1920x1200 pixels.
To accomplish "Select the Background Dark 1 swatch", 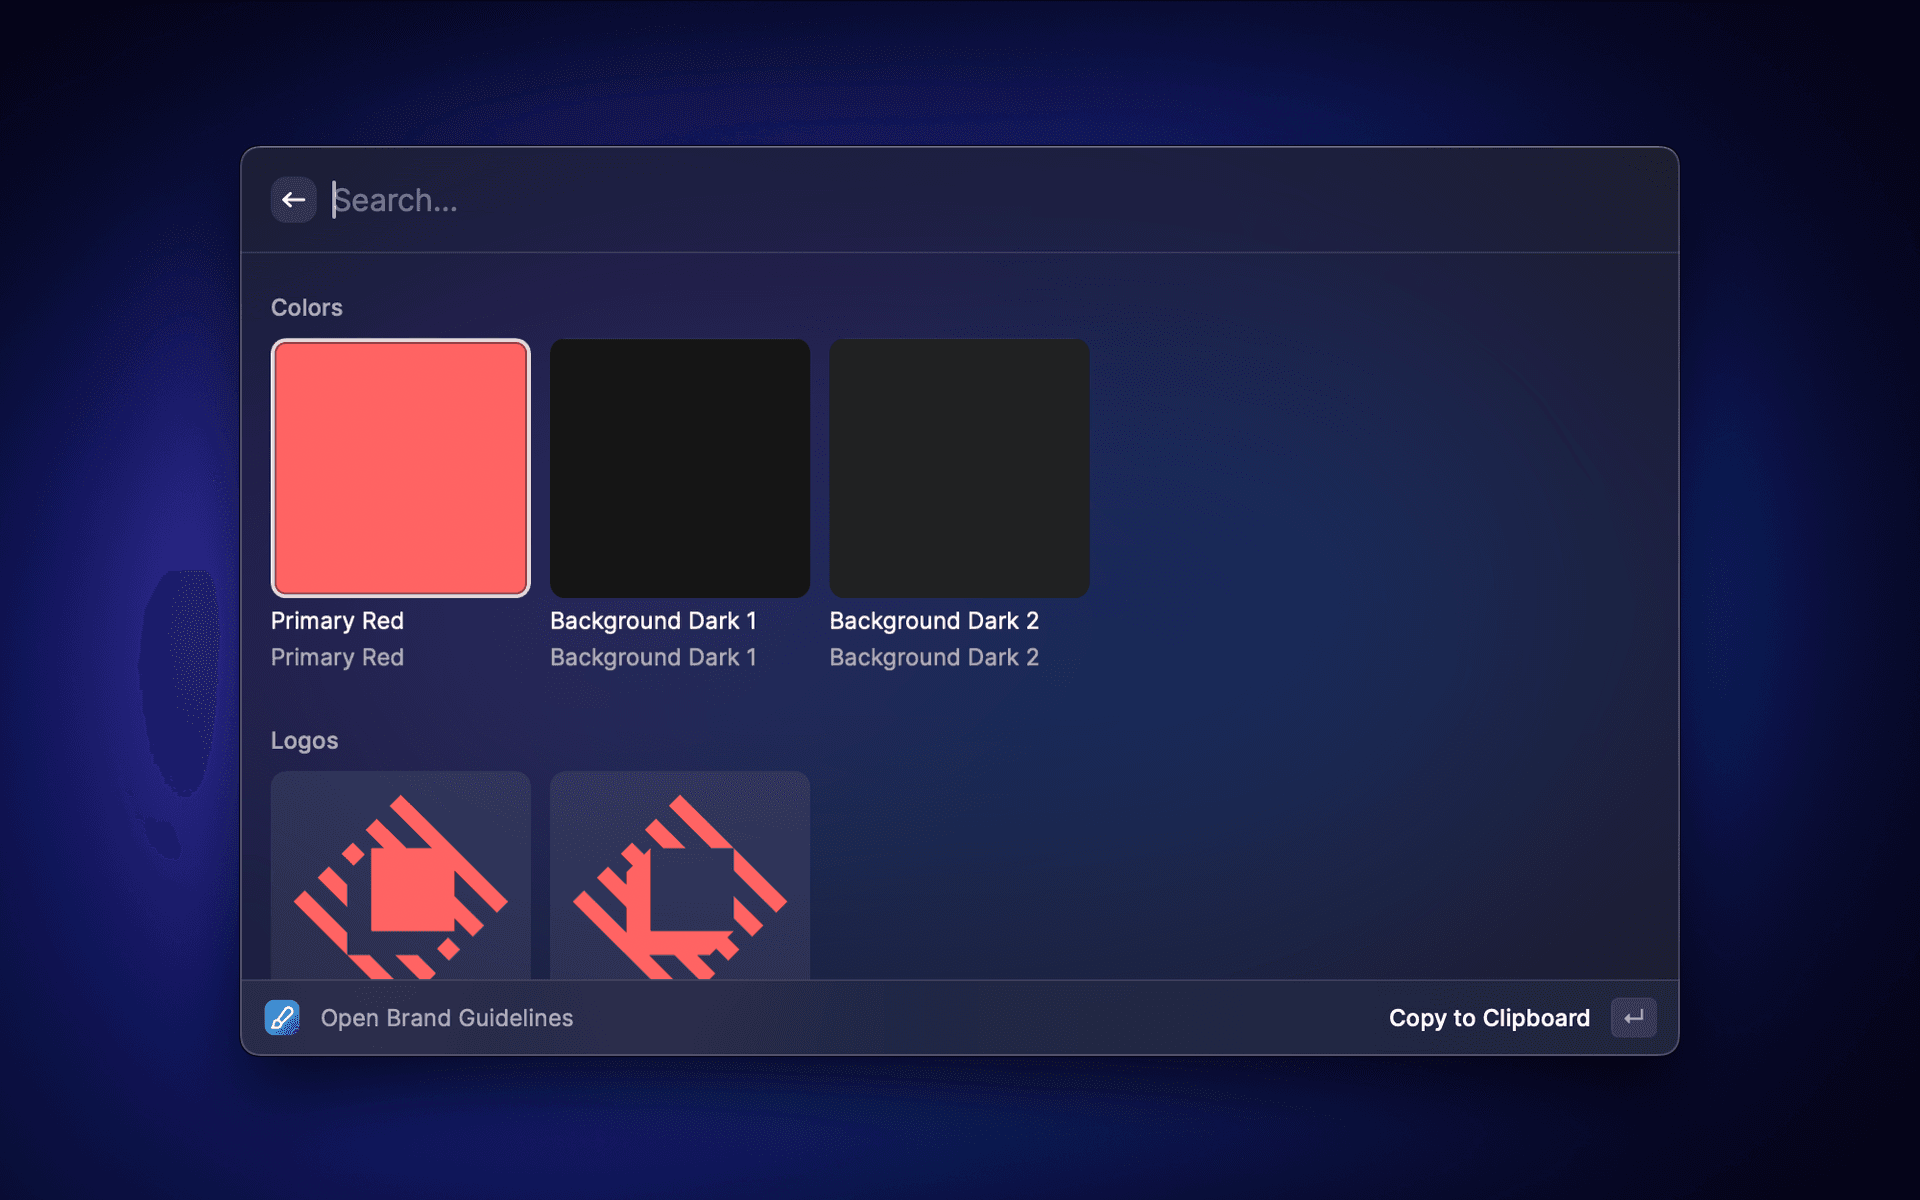I will (680, 468).
